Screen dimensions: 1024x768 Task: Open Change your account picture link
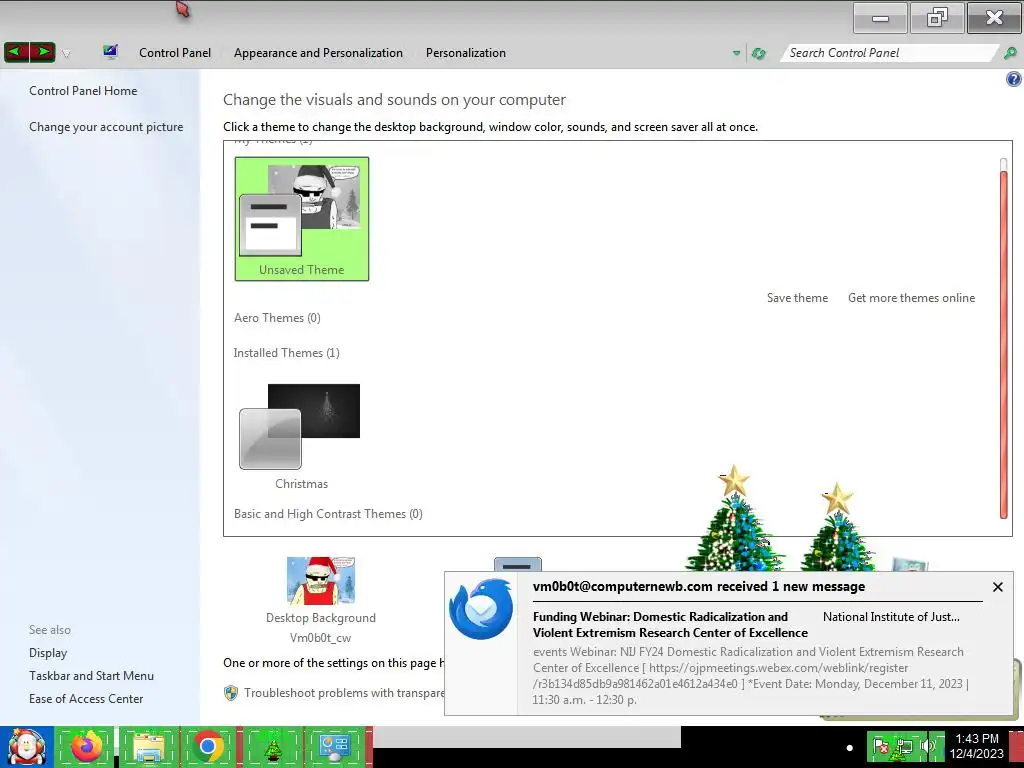tap(106, 127)
